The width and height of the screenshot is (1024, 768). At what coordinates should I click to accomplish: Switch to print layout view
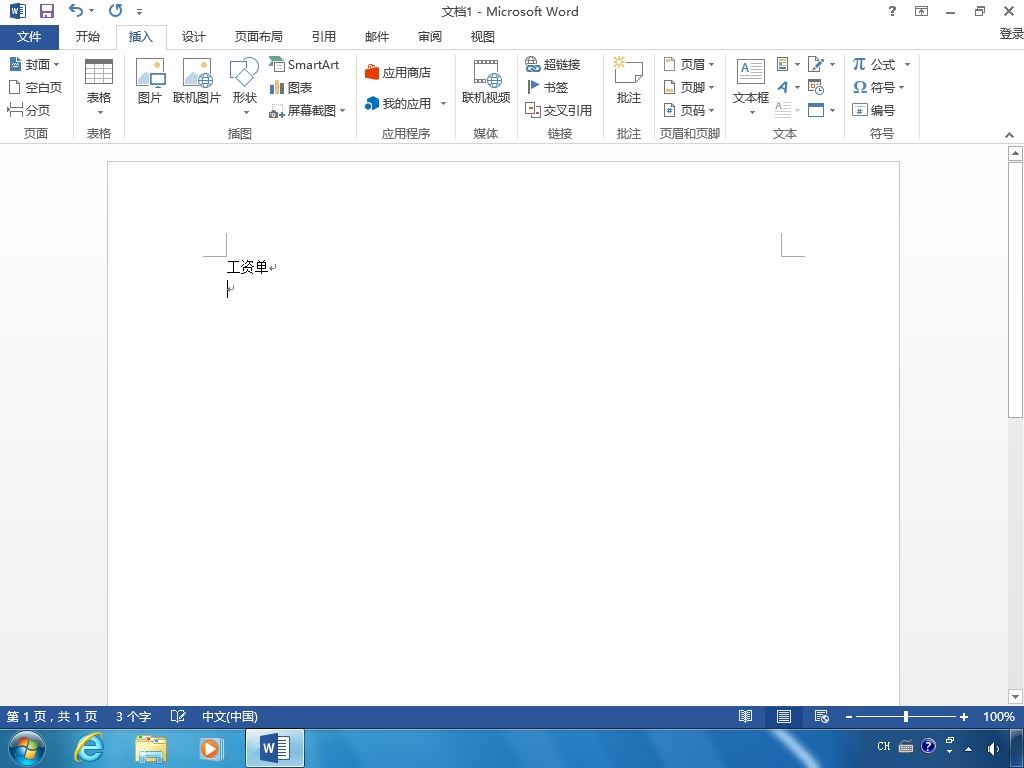[x=784, y=716]
